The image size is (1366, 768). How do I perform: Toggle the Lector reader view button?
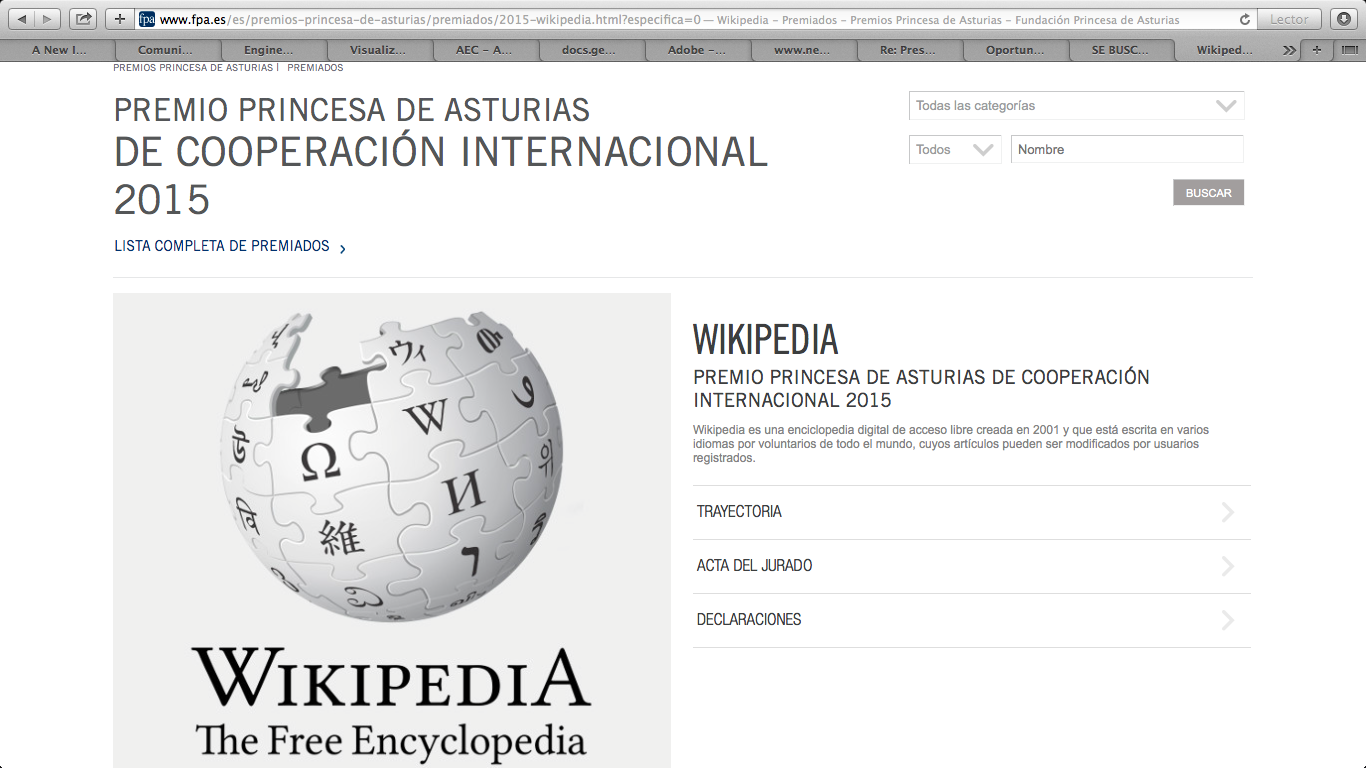pyautogui.click(x=1289, y=19)
